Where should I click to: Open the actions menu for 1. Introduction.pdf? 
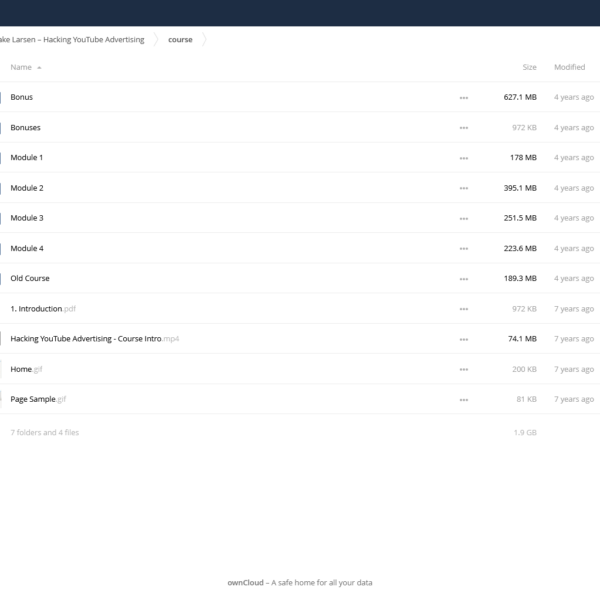(x=464, y=309)
